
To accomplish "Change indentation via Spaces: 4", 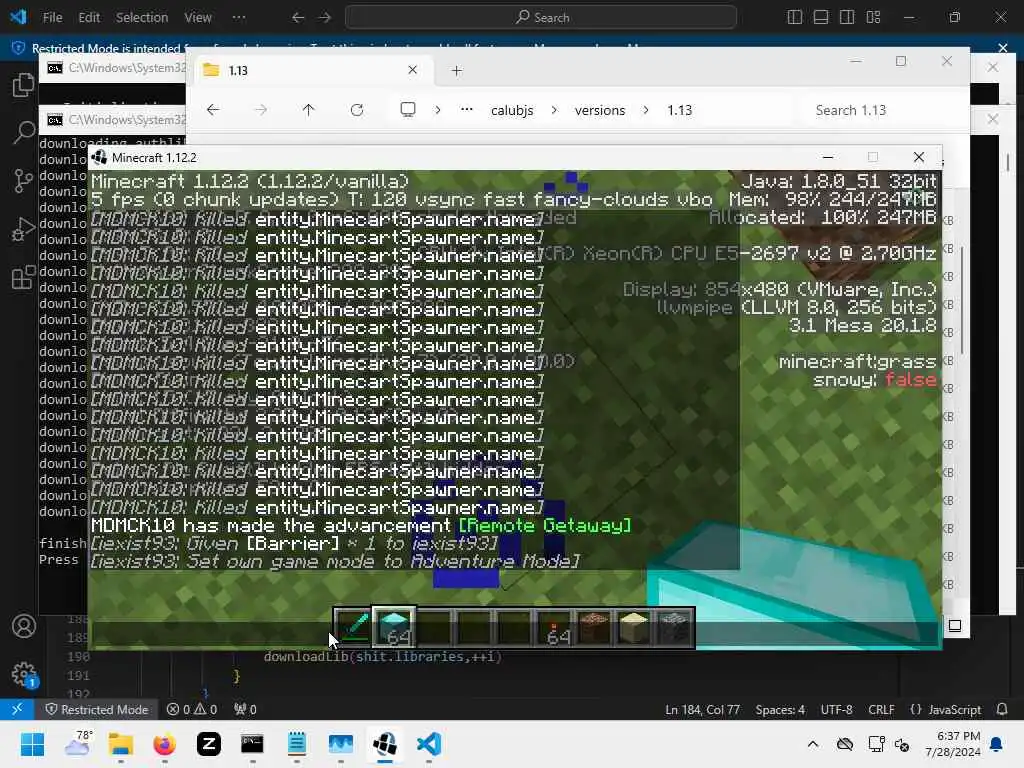I will [780, 709].
